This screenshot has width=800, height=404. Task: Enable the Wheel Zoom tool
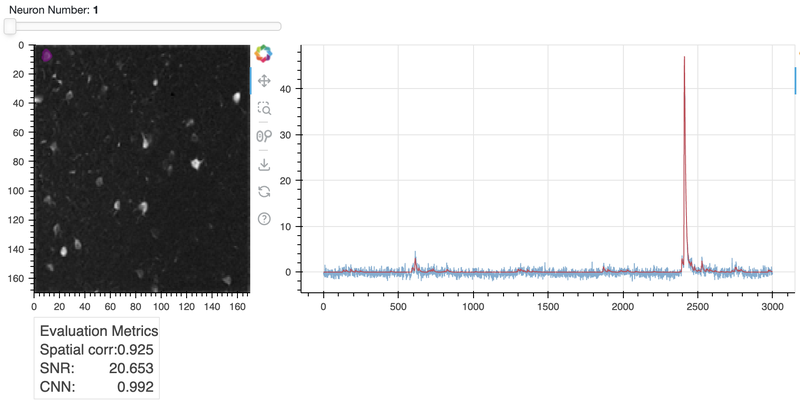(264, 136)
